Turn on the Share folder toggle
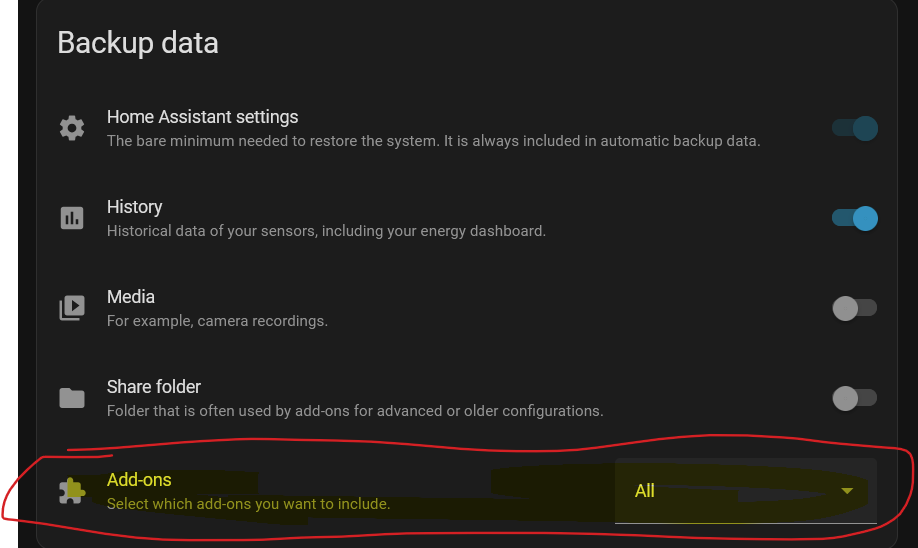 tap(855, 398)
